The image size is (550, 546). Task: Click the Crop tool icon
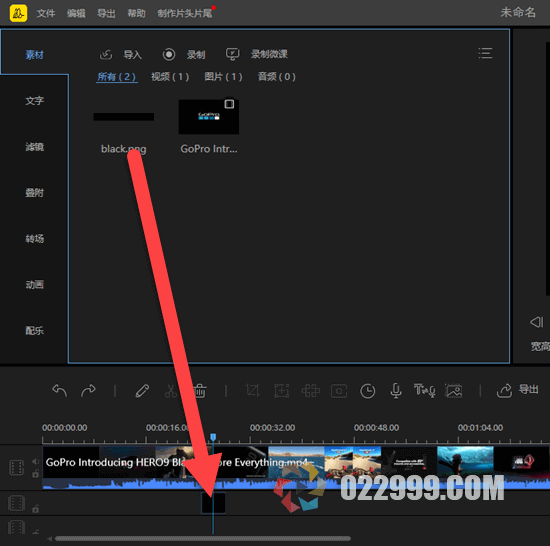(253, 391)
